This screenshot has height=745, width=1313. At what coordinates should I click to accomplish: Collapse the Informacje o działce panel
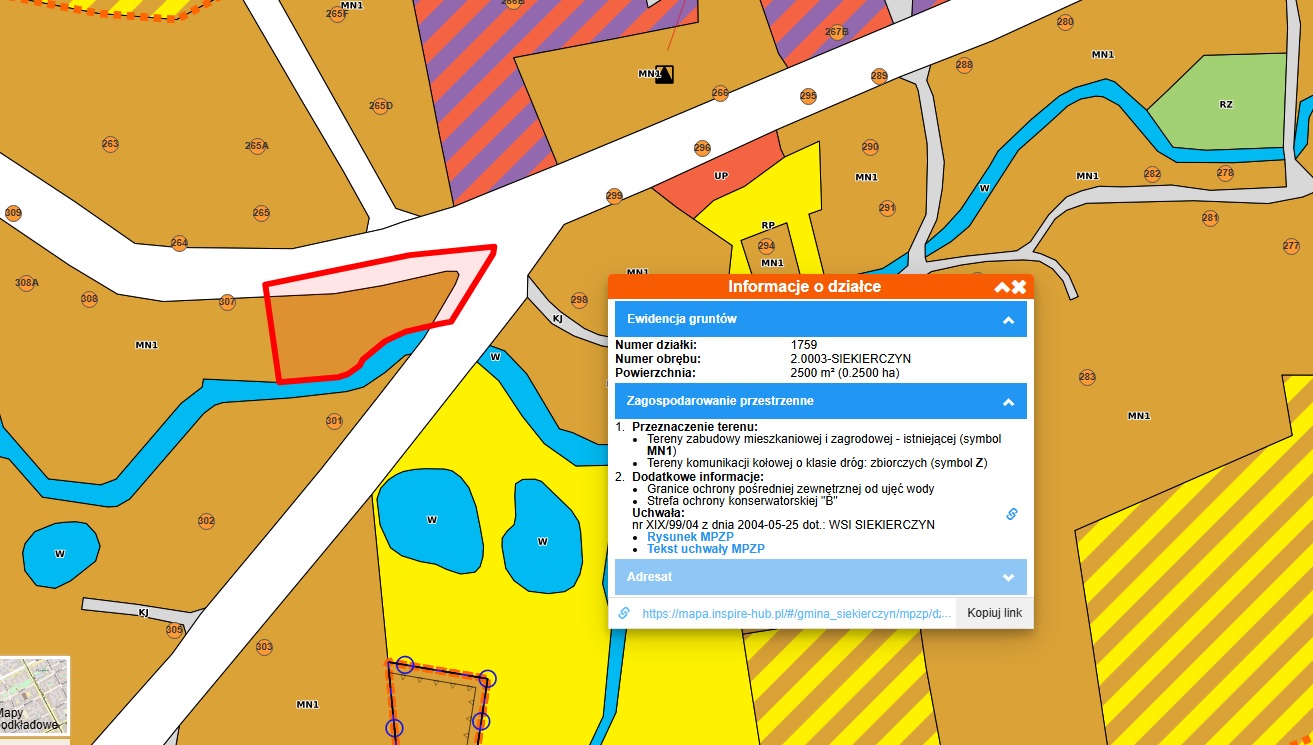tap(1001, 287)
